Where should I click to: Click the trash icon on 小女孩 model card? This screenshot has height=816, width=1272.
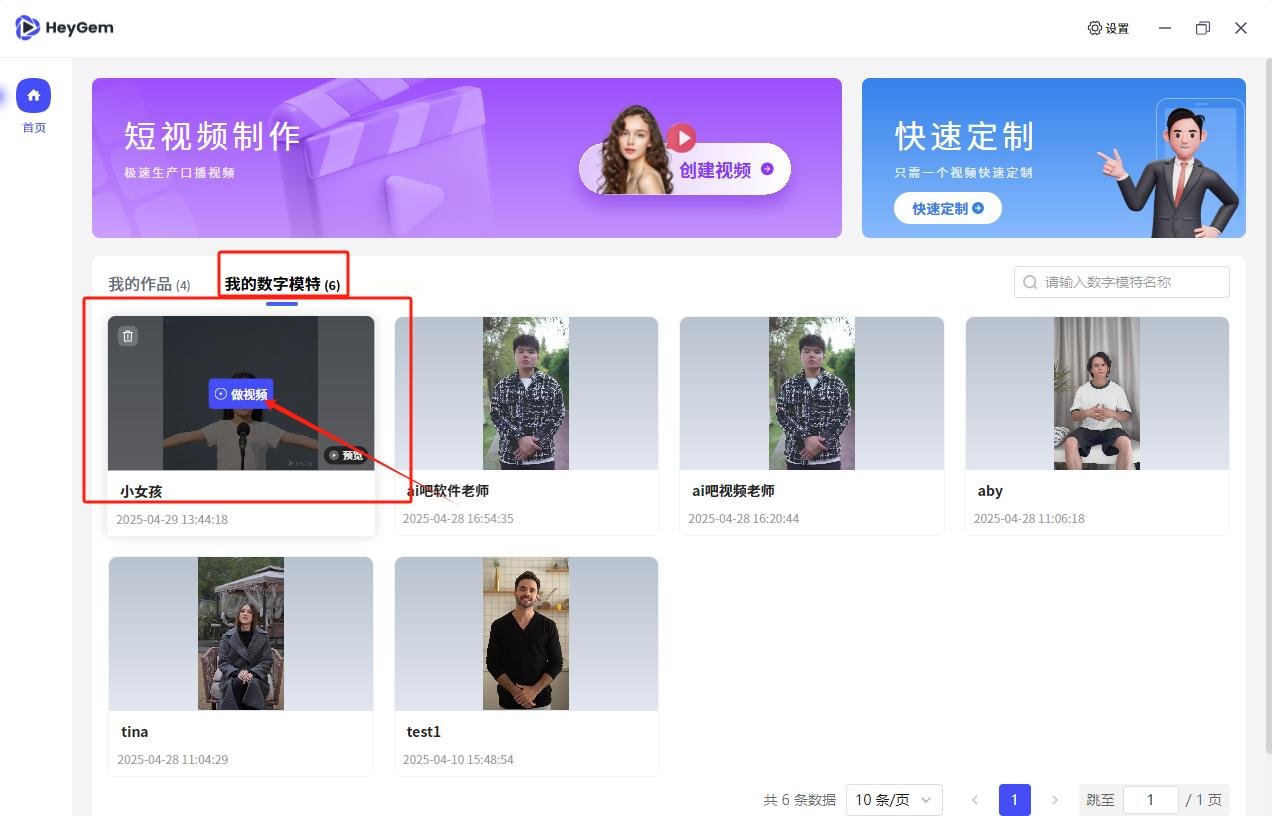127,335
